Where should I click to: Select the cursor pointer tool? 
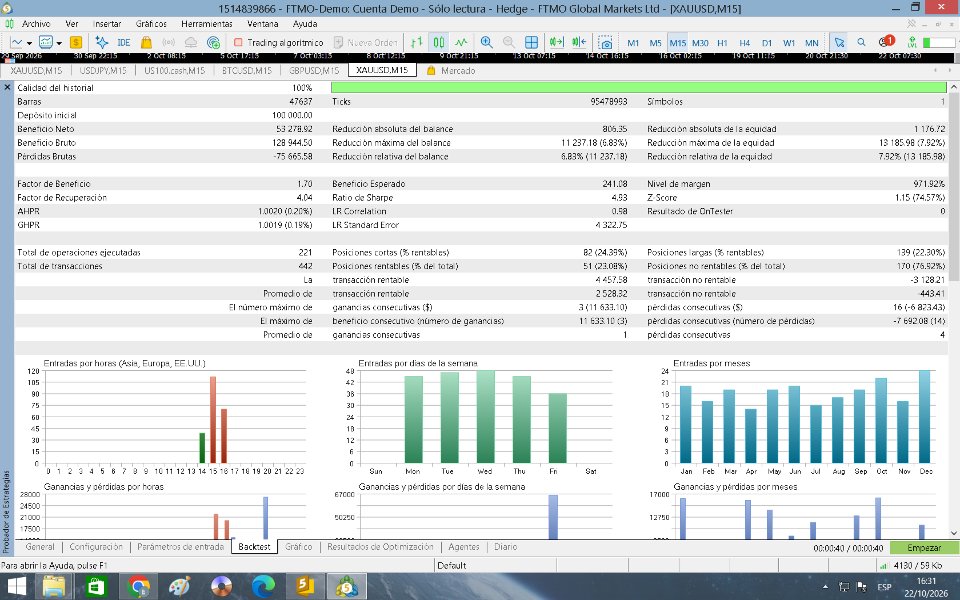click(x=839, y=42)
